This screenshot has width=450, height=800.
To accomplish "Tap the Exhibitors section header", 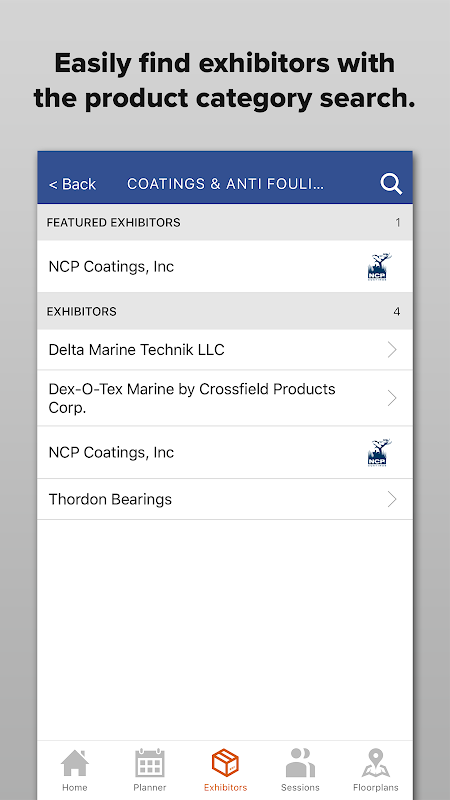I will (224, 311).
